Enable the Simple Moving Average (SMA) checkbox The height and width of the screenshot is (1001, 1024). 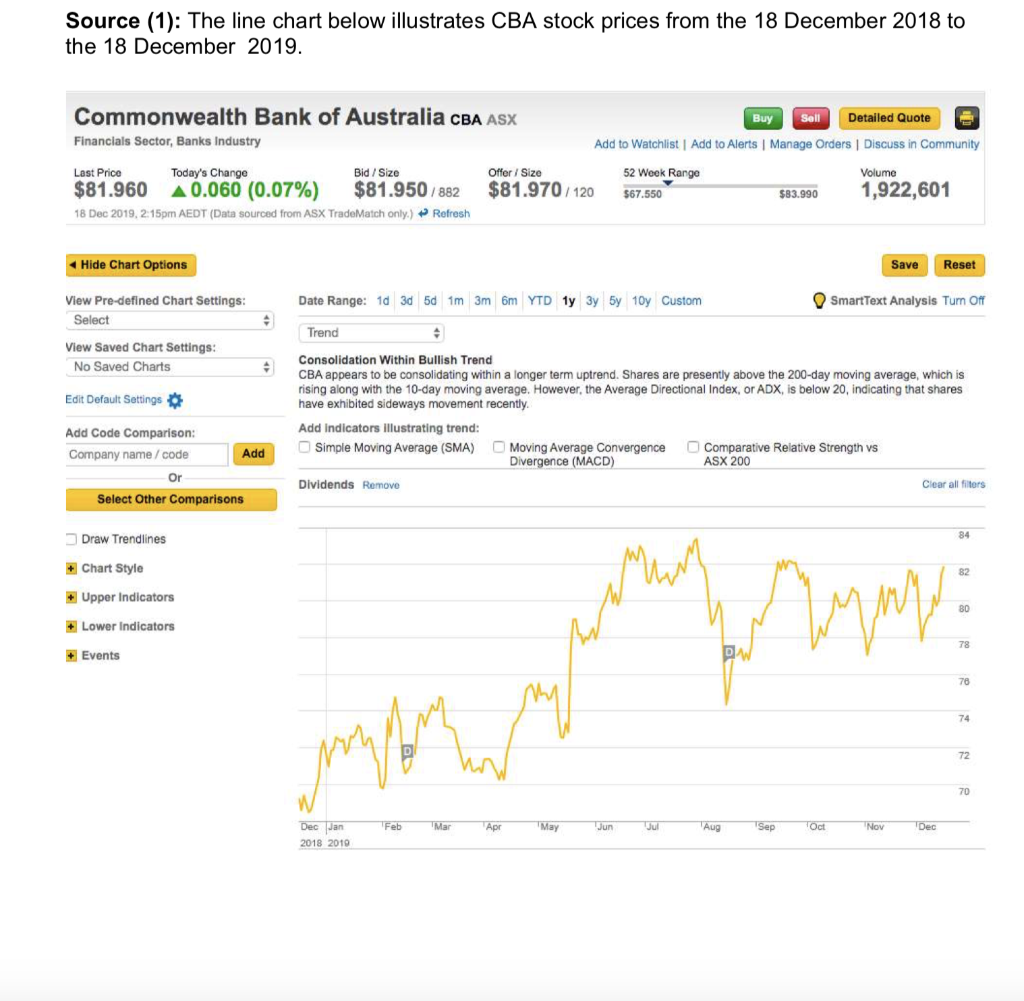click(x=305, y=447)
